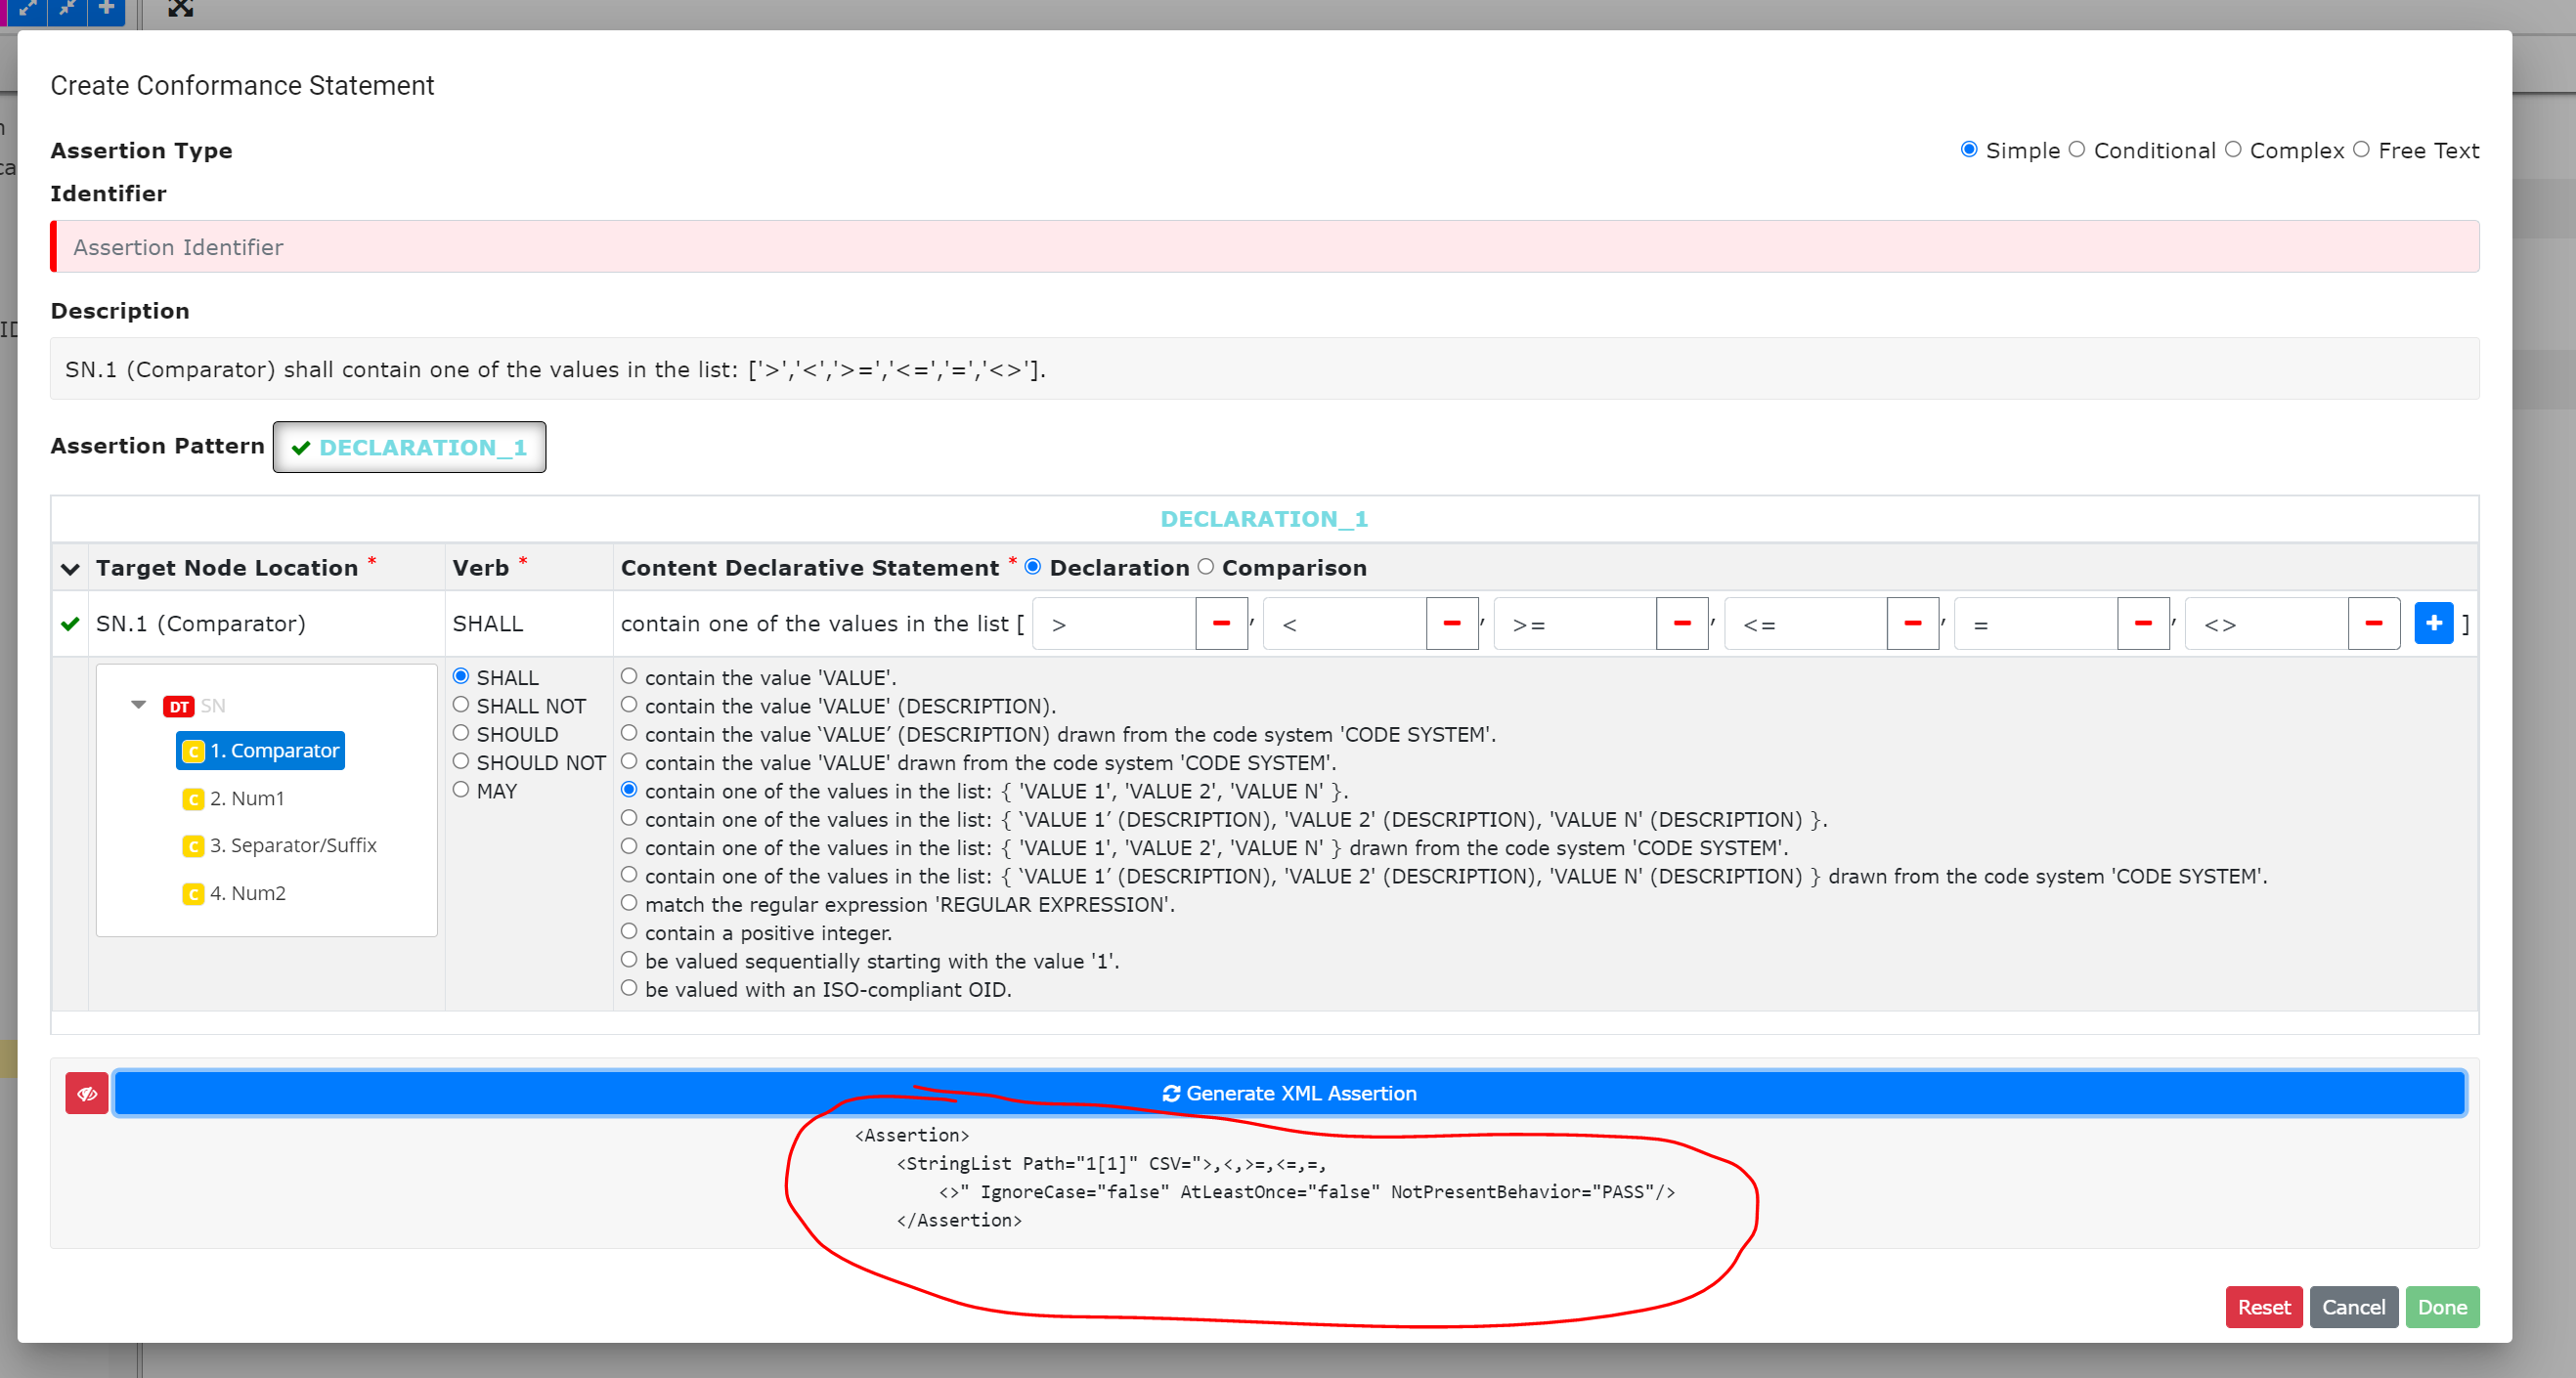2576x1378 pixels.
Task: Remove the '>' value with its minus icon
Action: click(x=1221, y=623)
